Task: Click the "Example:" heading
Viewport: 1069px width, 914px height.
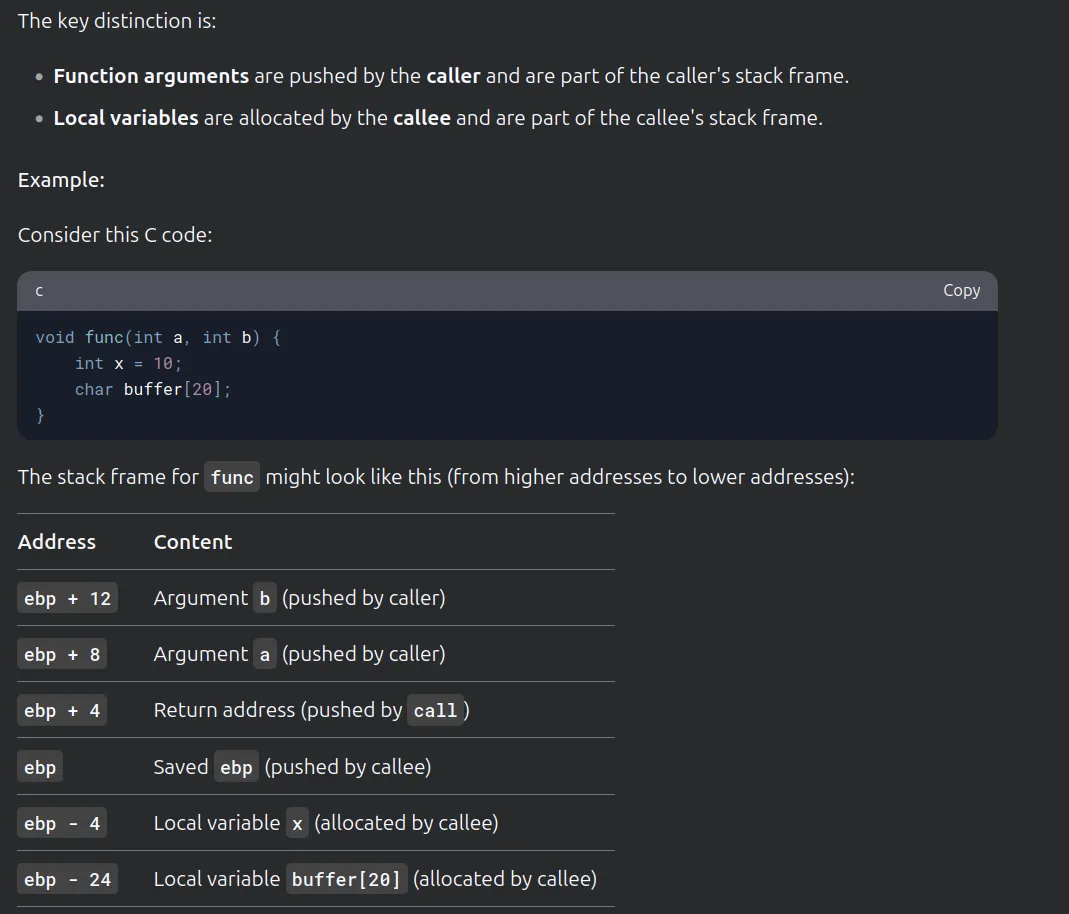Action: (x=61, y=180)
